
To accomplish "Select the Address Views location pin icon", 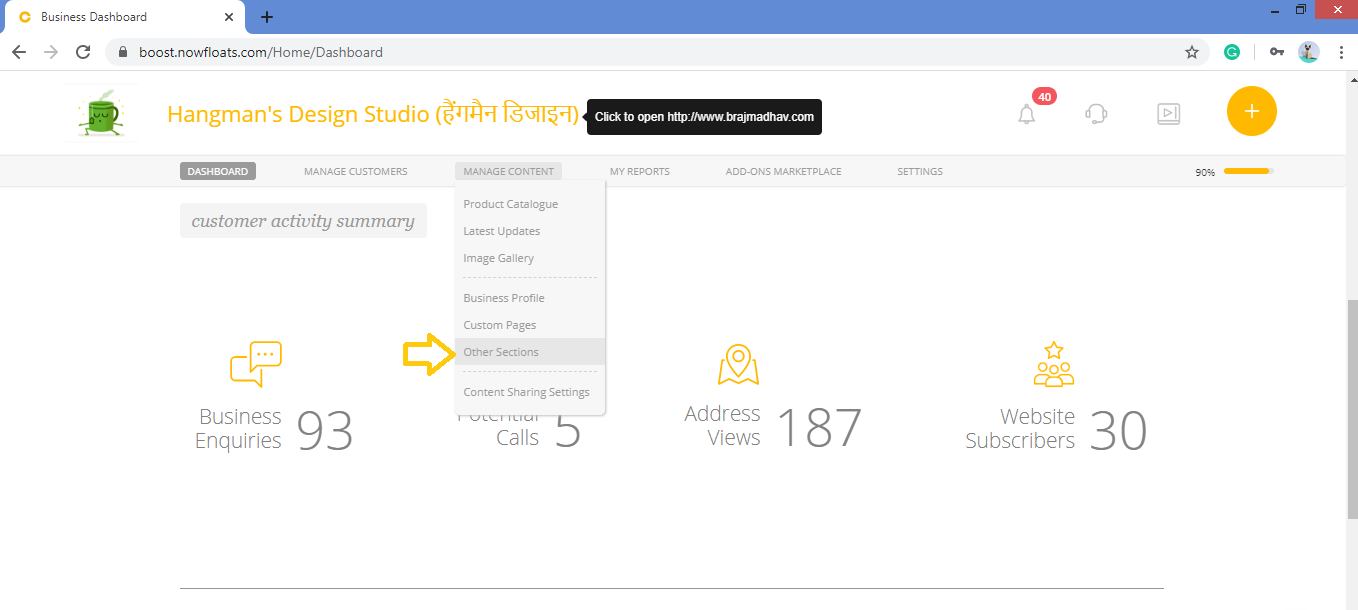I will pyautogui.click(x=737, y=363).
